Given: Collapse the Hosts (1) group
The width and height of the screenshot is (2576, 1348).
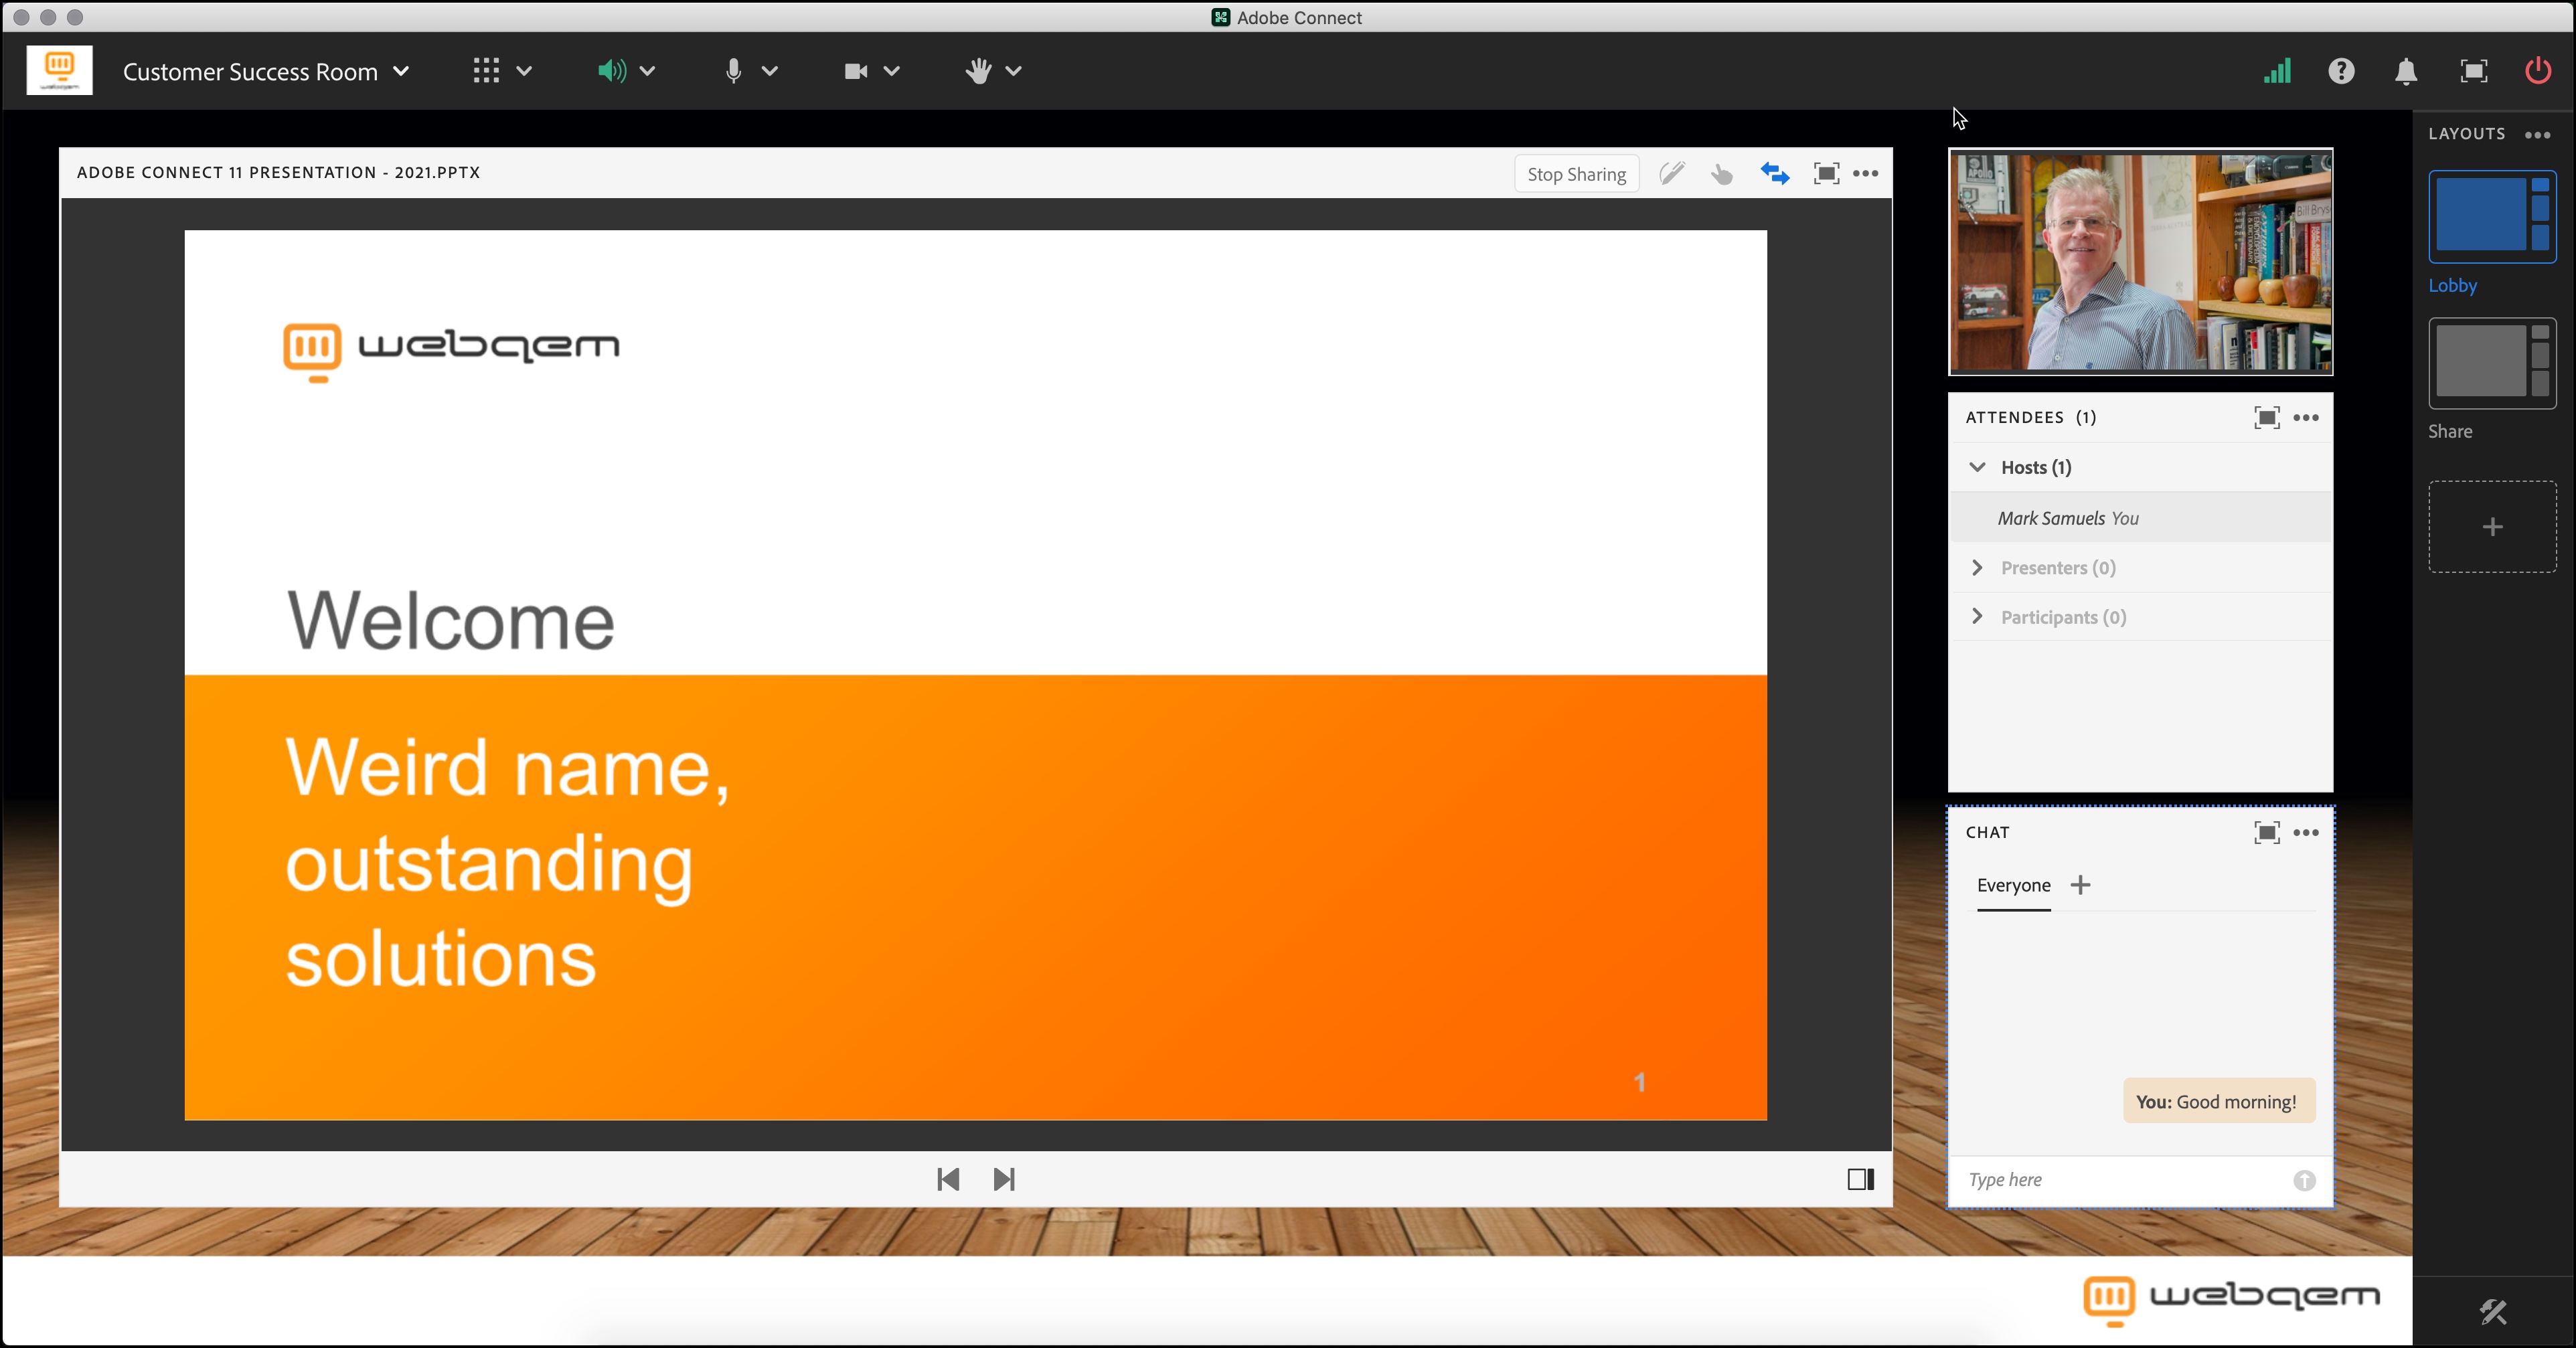Looking at the screenshot, I should (x=1977, y=467).
